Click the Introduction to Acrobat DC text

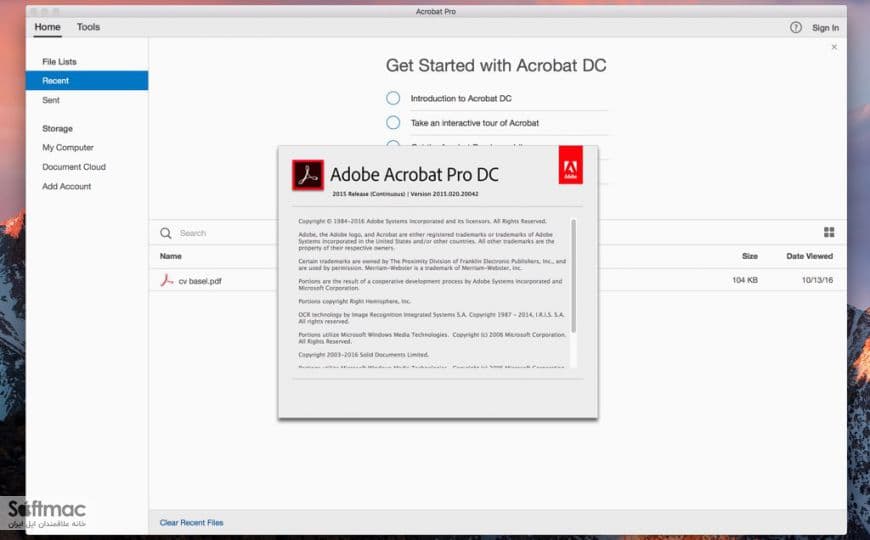461,98
